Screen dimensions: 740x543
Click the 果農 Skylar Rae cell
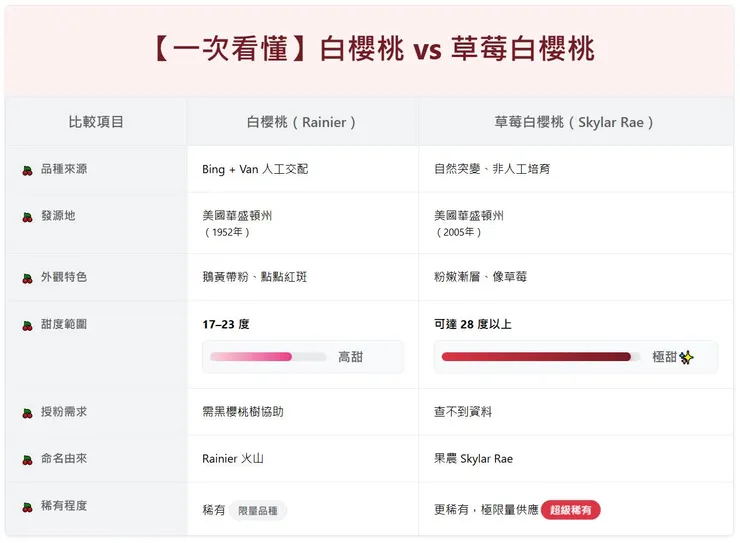474,459
